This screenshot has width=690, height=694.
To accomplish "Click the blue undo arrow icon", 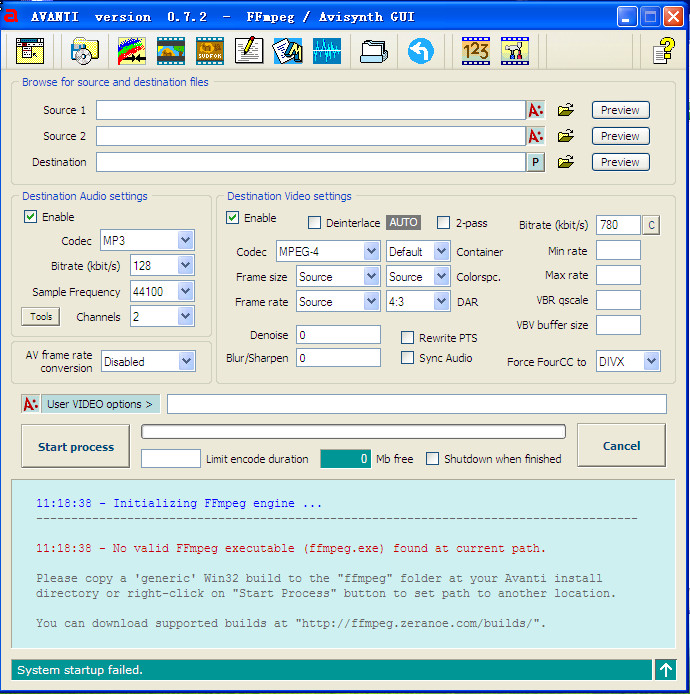I will click(x=420, y=51).
